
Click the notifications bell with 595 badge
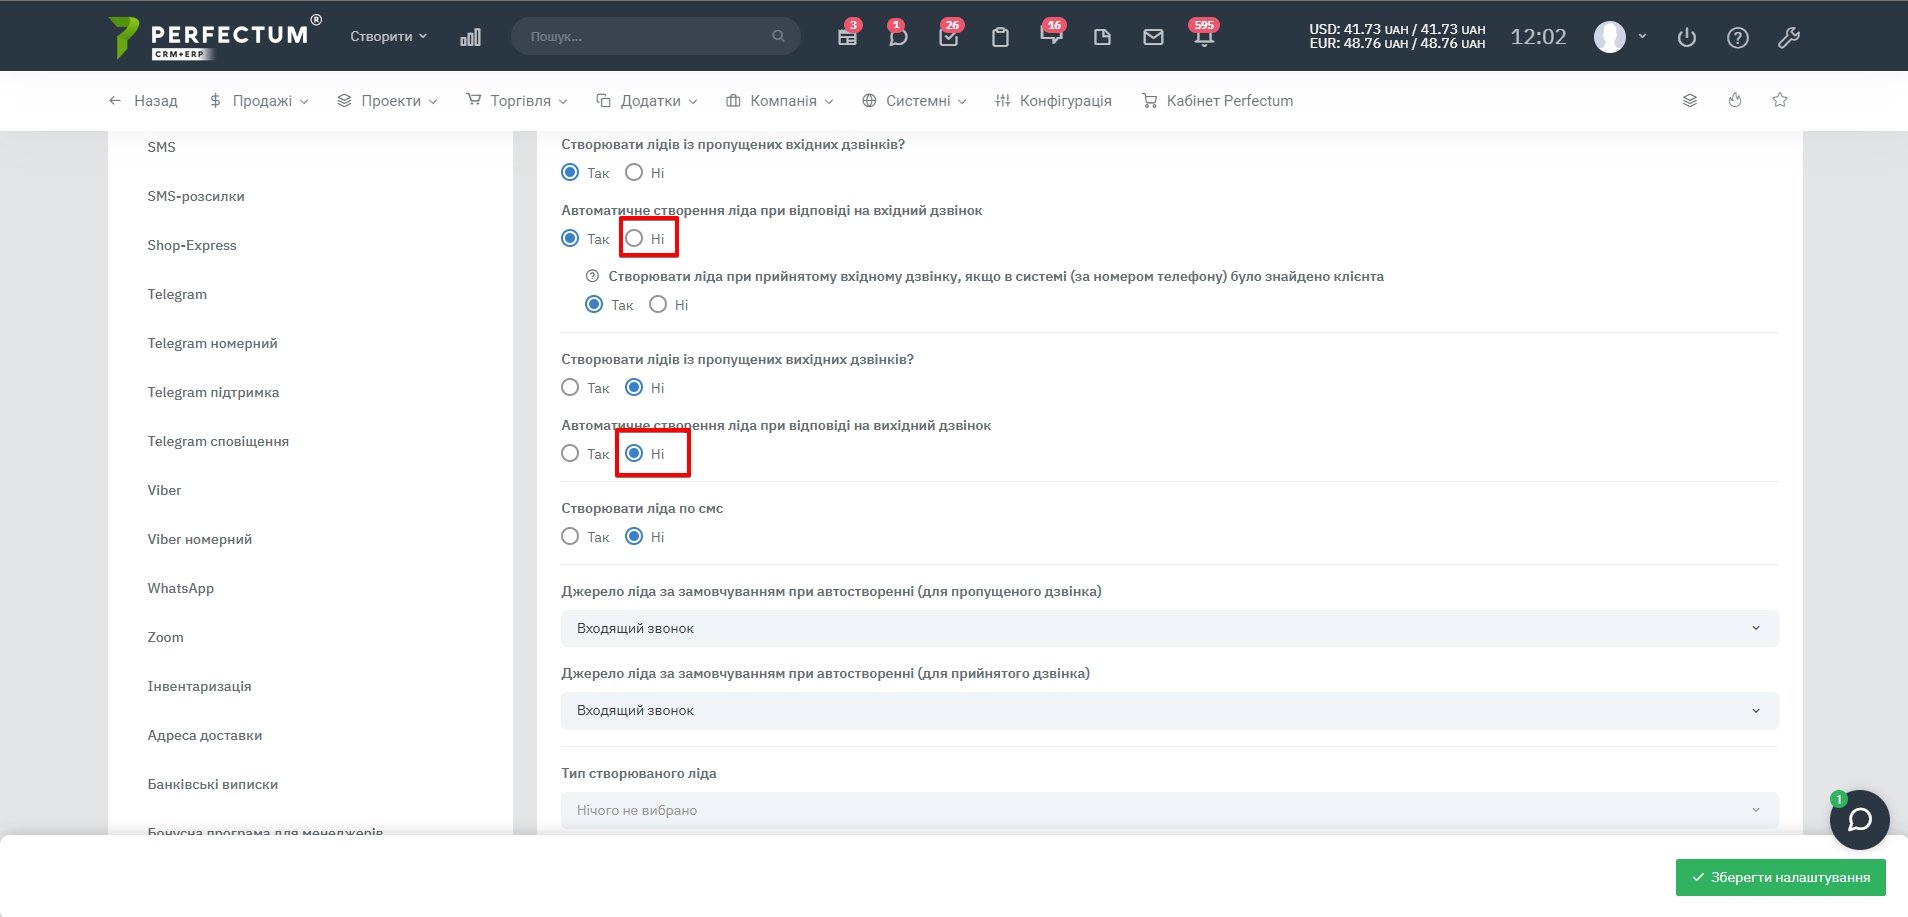1204,37
